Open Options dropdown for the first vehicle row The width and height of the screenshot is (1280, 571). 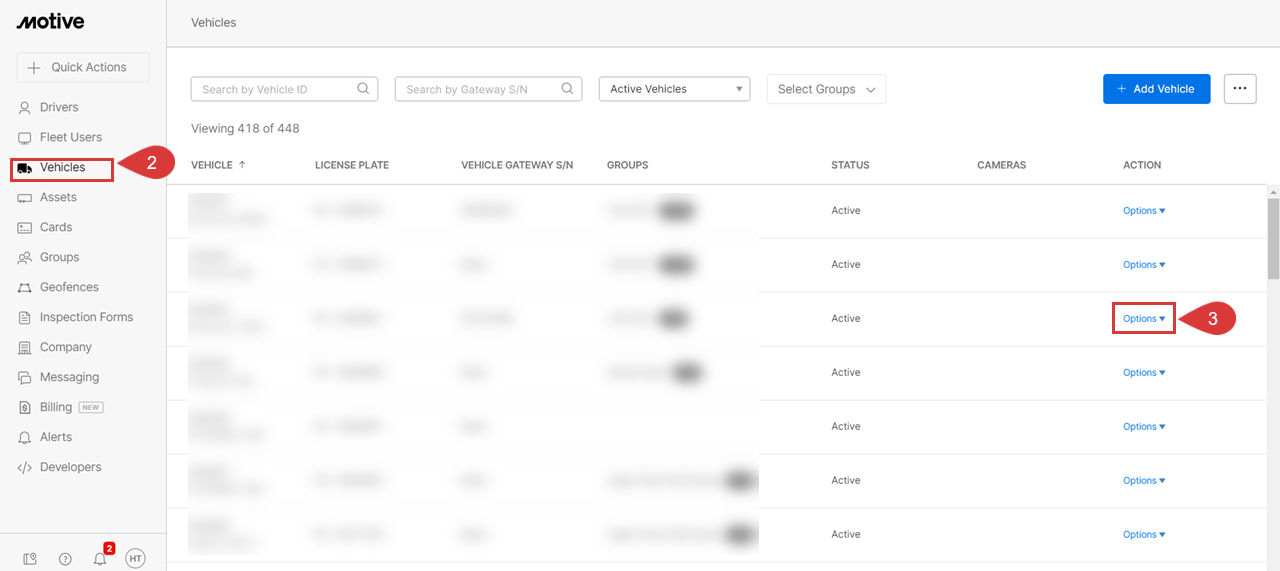pos(1143,211)
